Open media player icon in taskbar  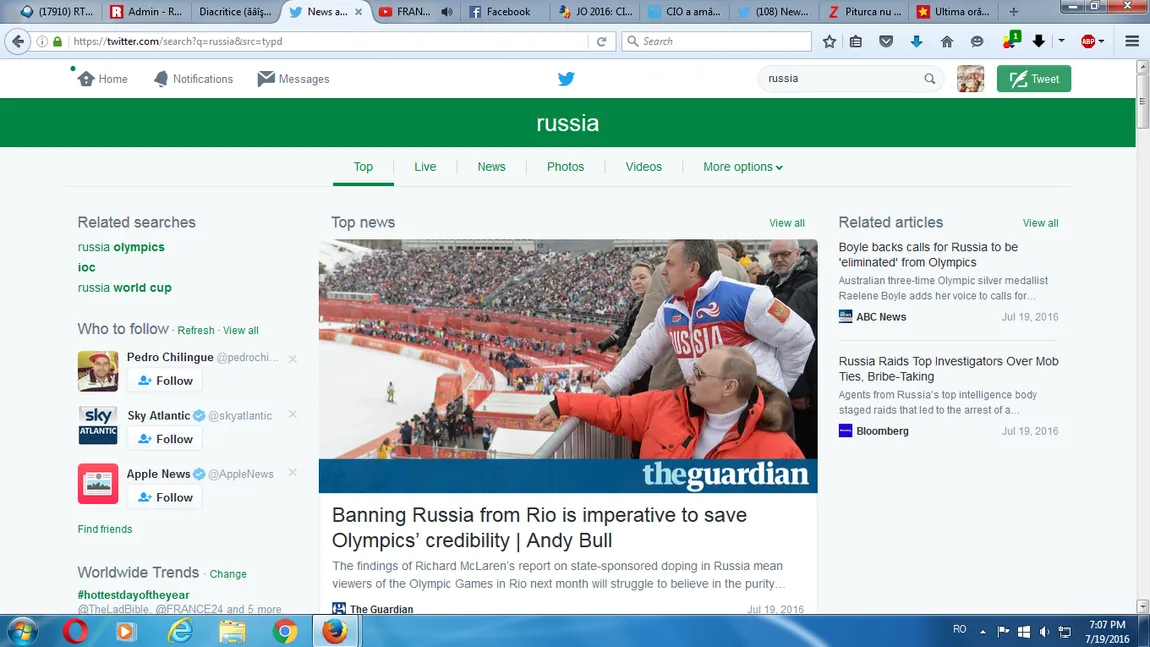tap(125, 631)
